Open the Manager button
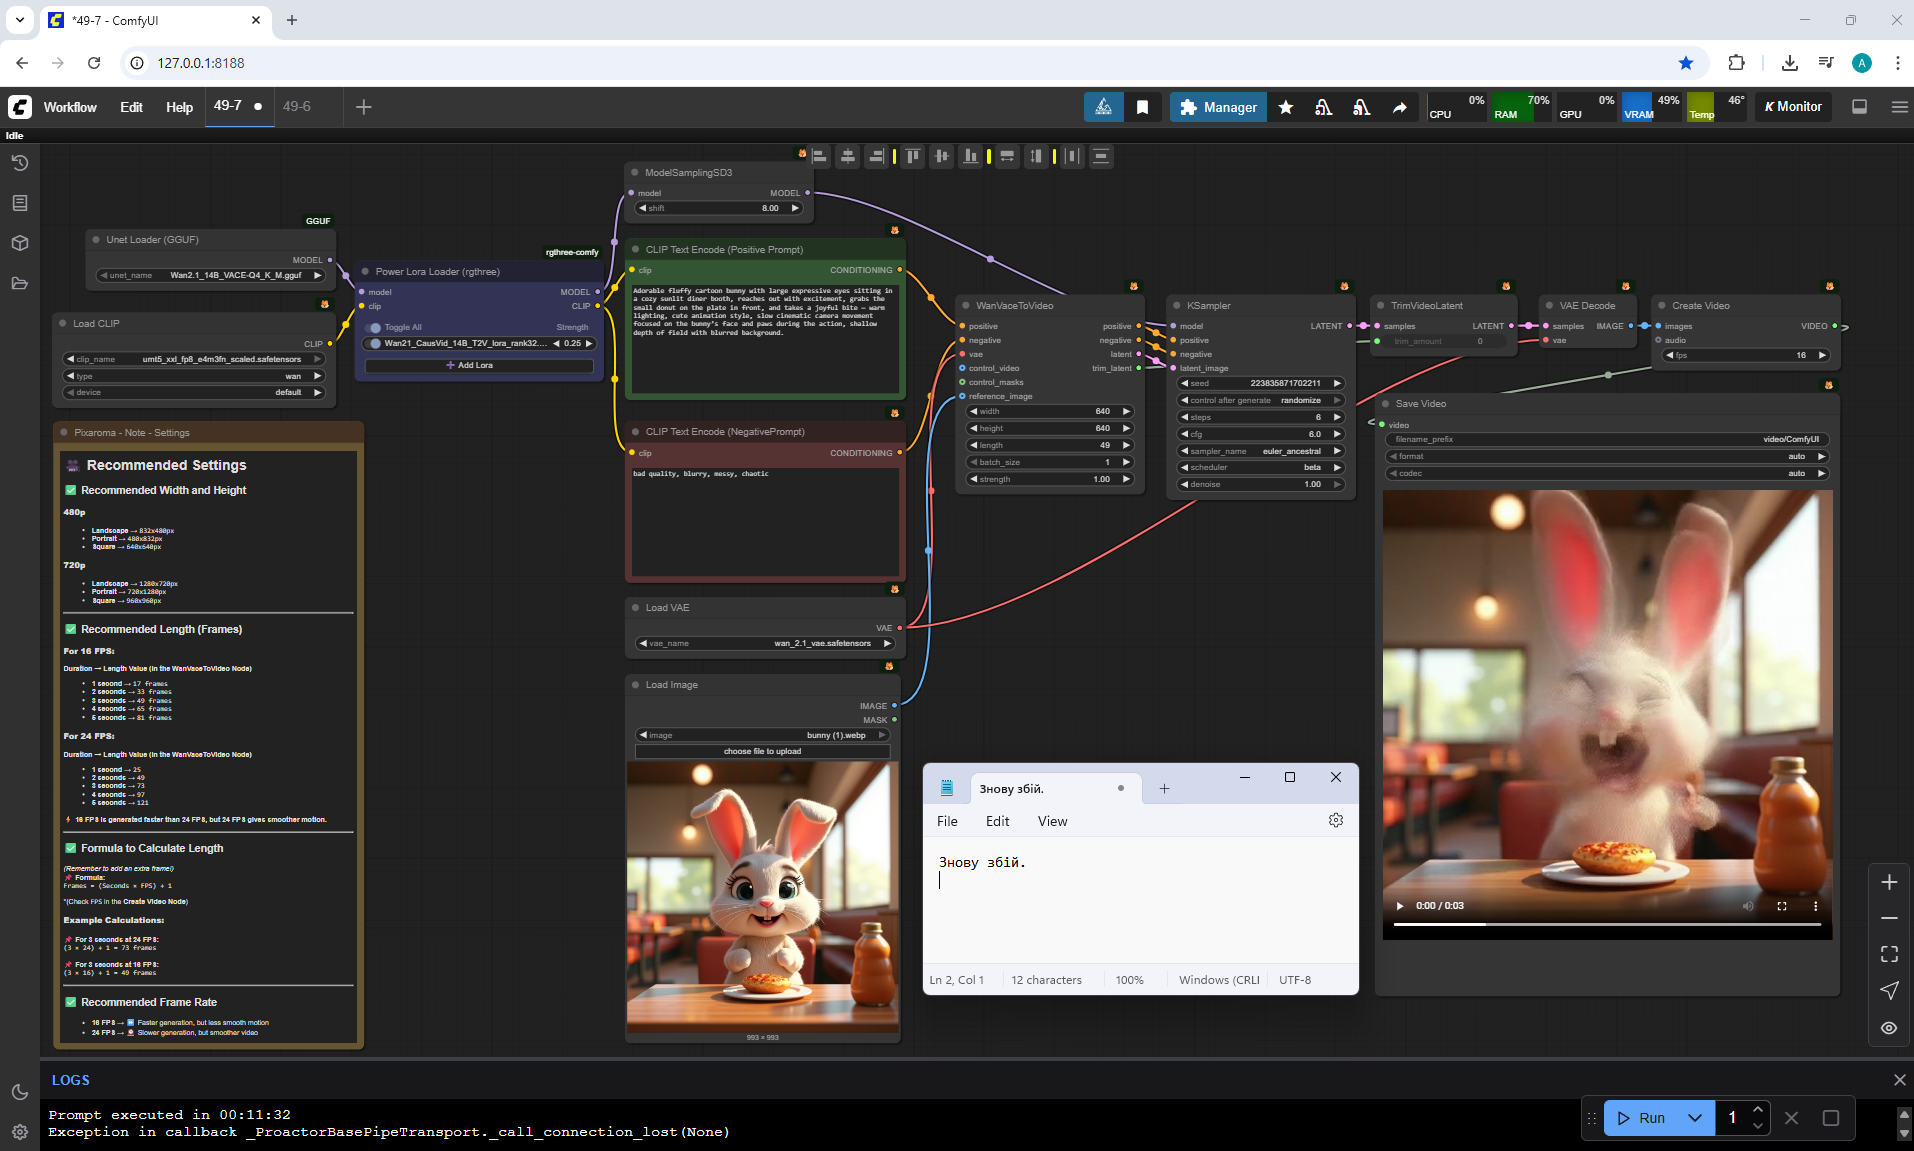1914x1151 pixels. 1218,107
